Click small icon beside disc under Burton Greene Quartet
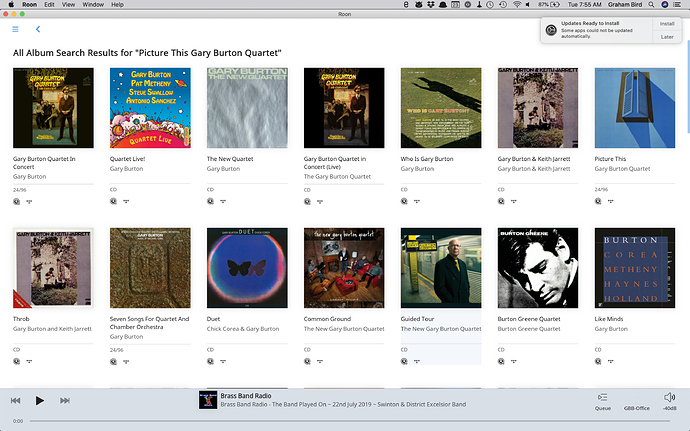This screenshot has width=690, height=431. (x=514, y=361)
